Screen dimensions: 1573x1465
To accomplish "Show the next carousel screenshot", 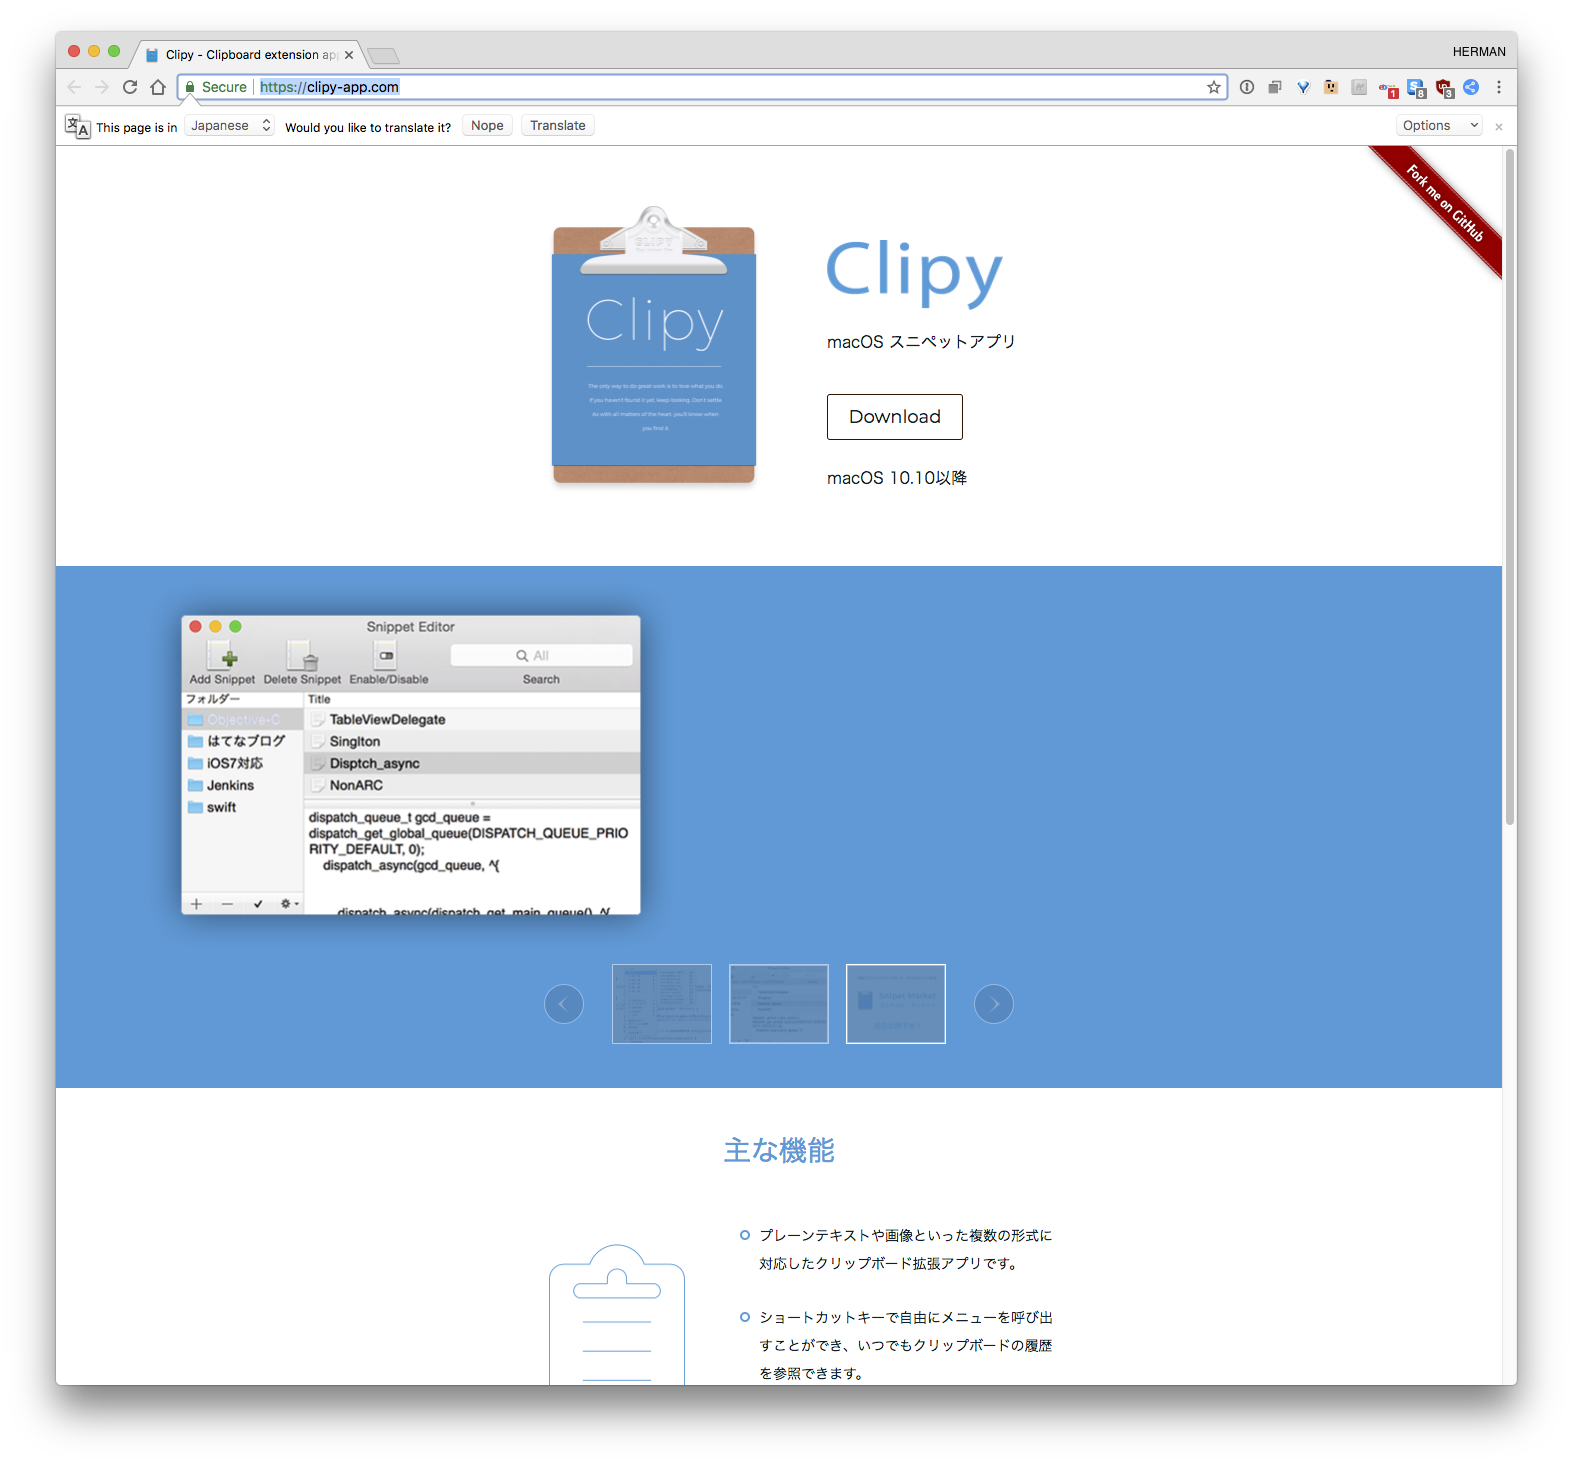I will click(x=994, y=1004).
